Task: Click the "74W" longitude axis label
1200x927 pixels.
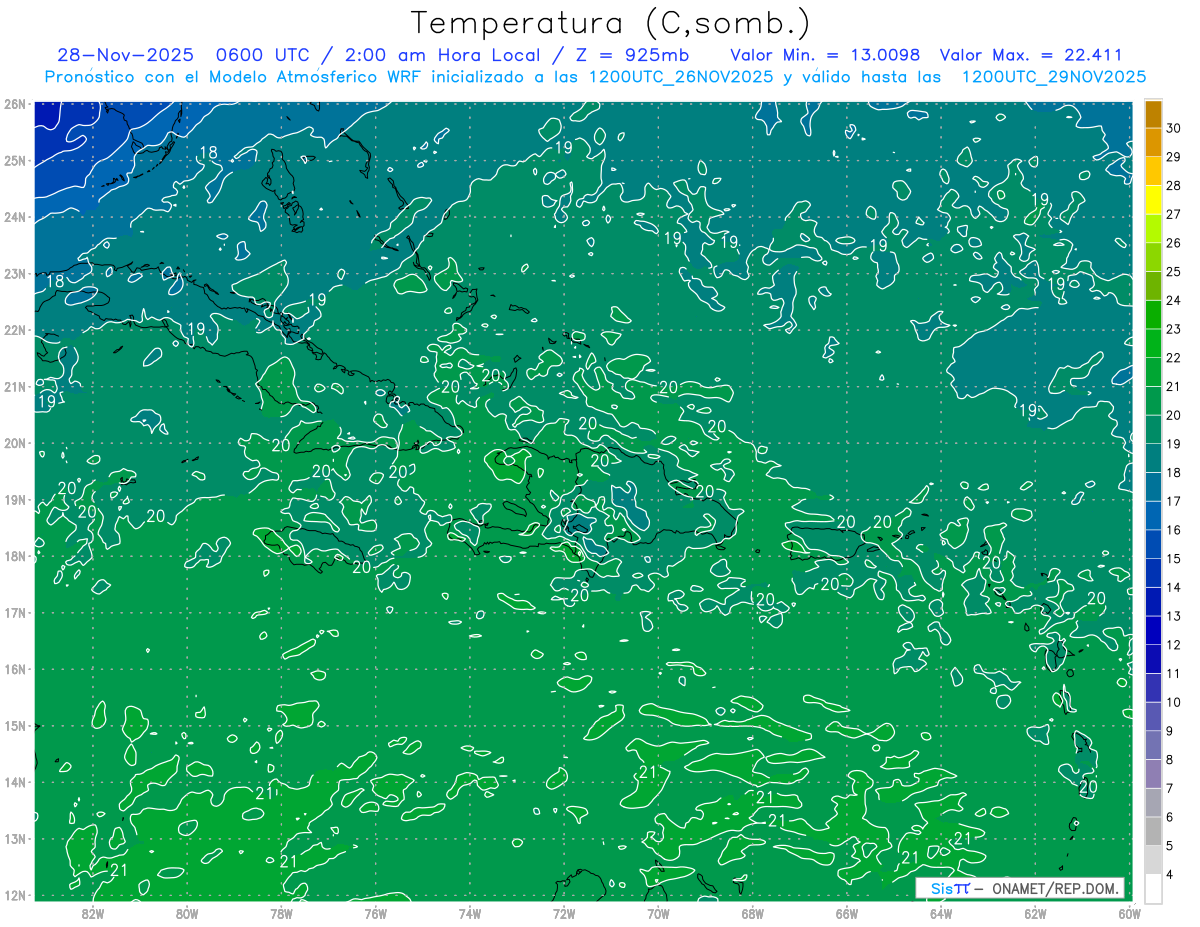Action: (469, 913)
